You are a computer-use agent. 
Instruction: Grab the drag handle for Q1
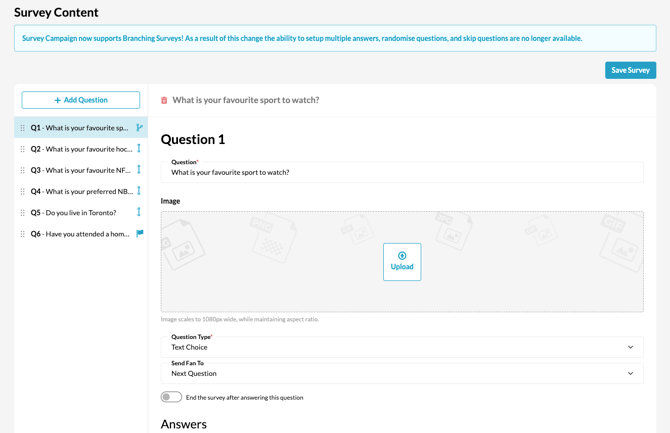[x=23, y=128]
